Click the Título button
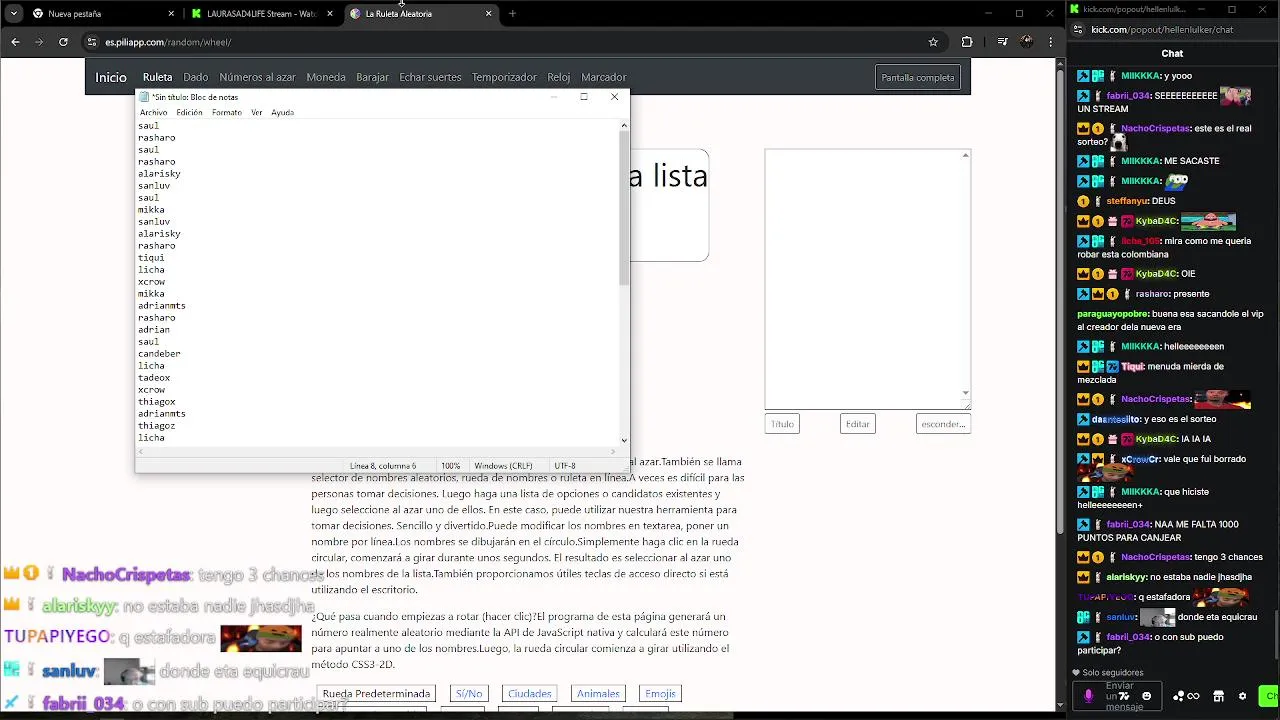1280x720 pixels. (782, 424)
